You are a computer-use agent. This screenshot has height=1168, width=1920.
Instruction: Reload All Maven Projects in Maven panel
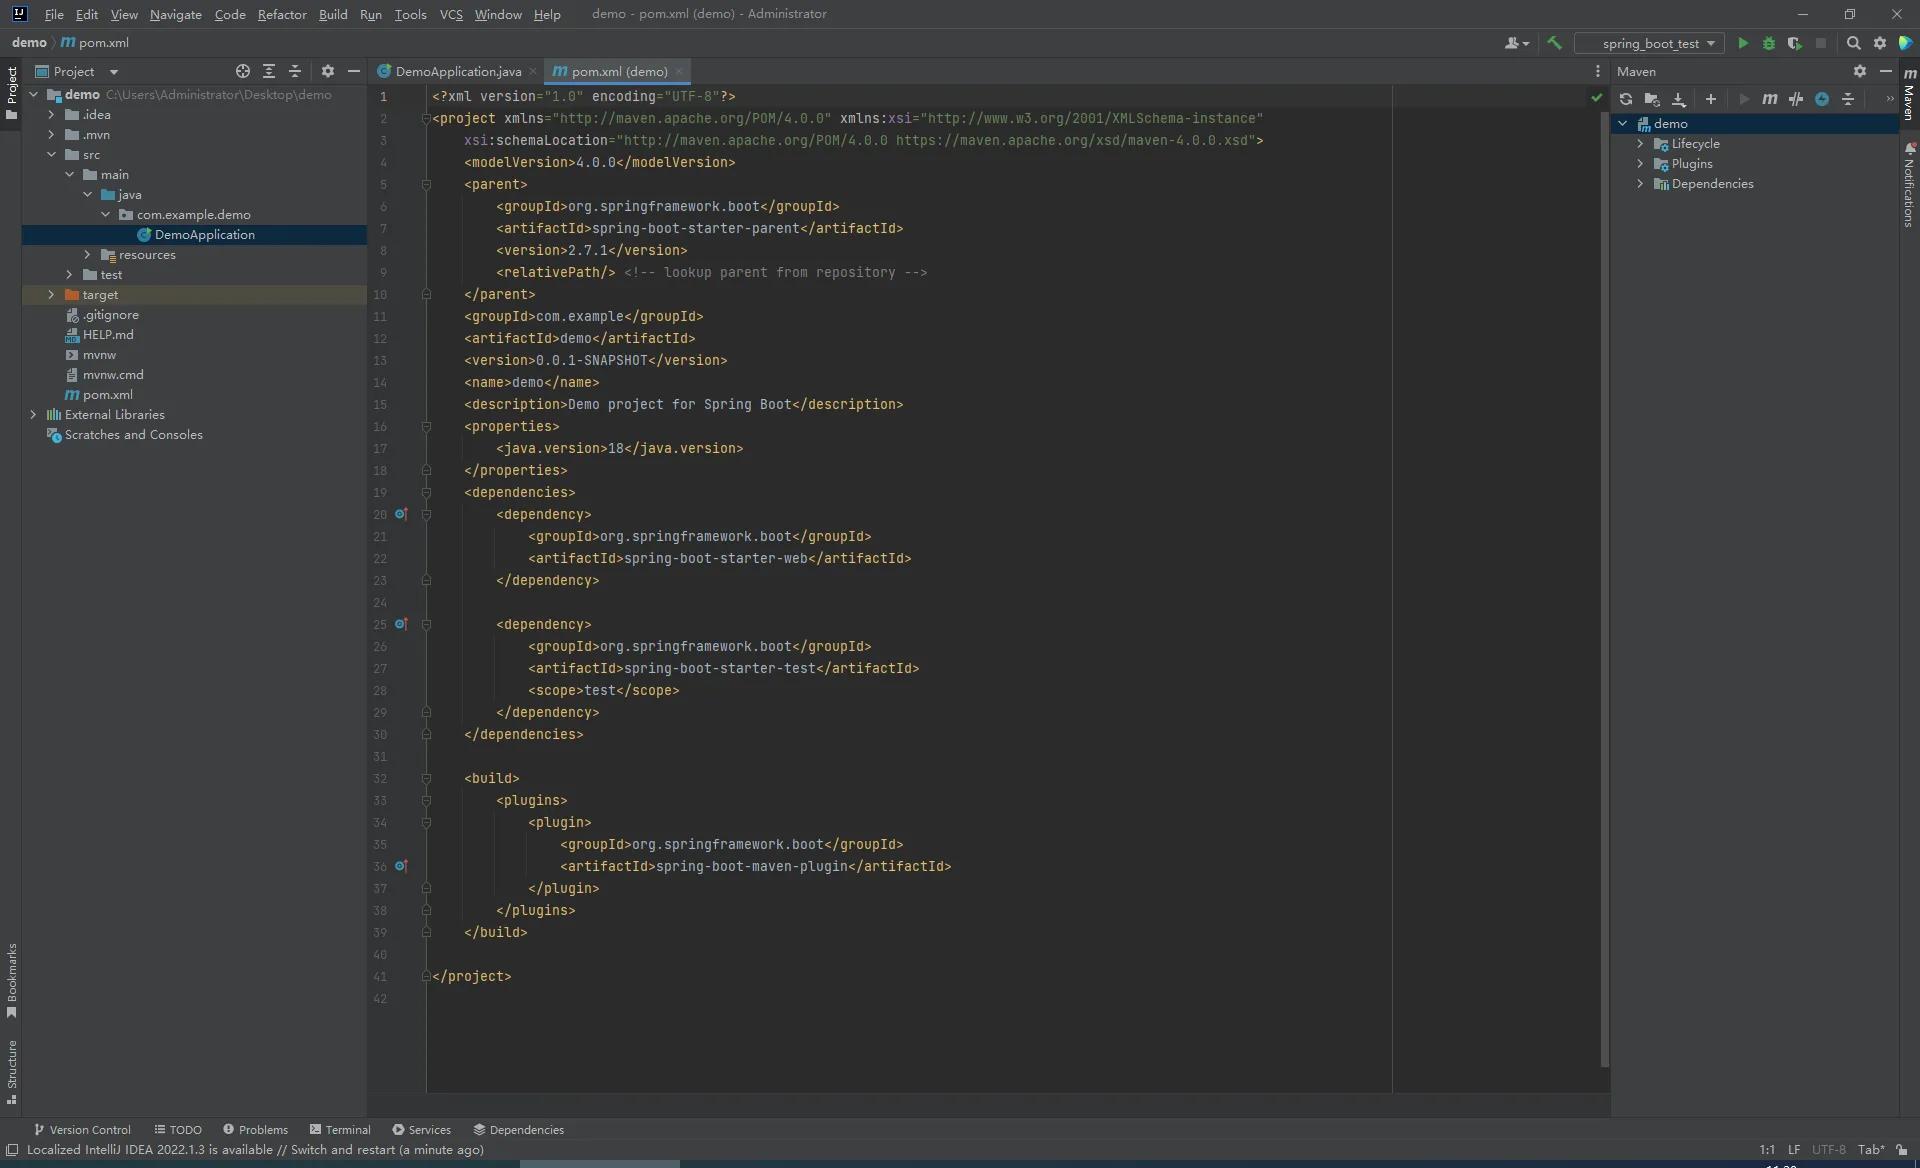(1627, 99)
